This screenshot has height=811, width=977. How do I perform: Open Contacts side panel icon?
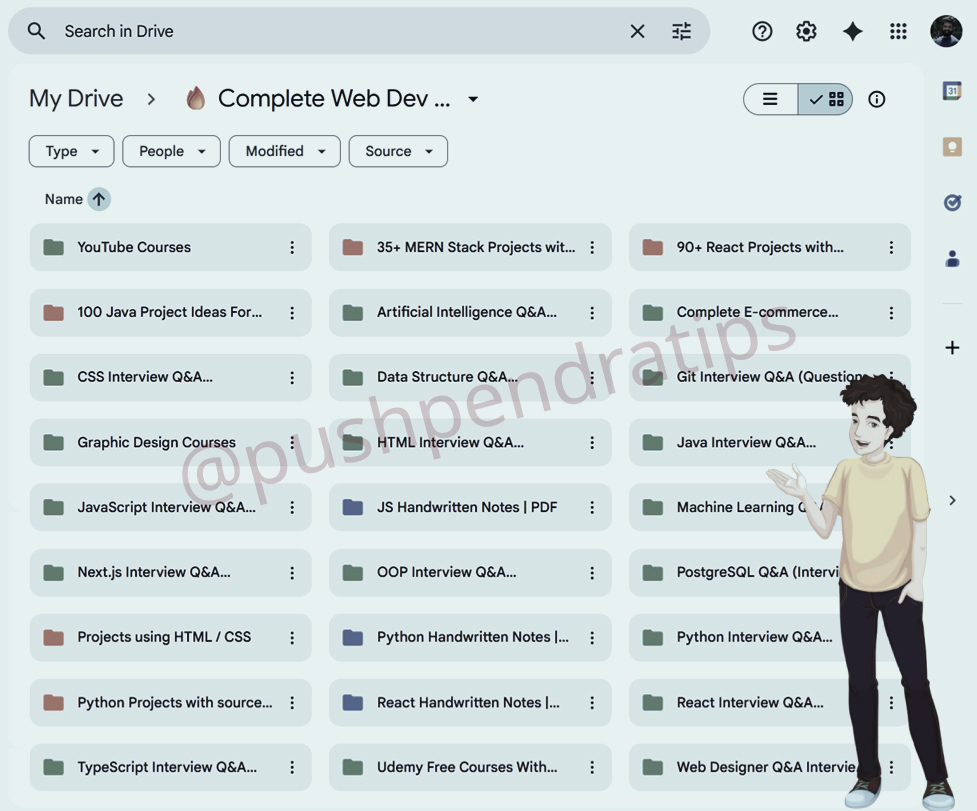coord(952,258)
